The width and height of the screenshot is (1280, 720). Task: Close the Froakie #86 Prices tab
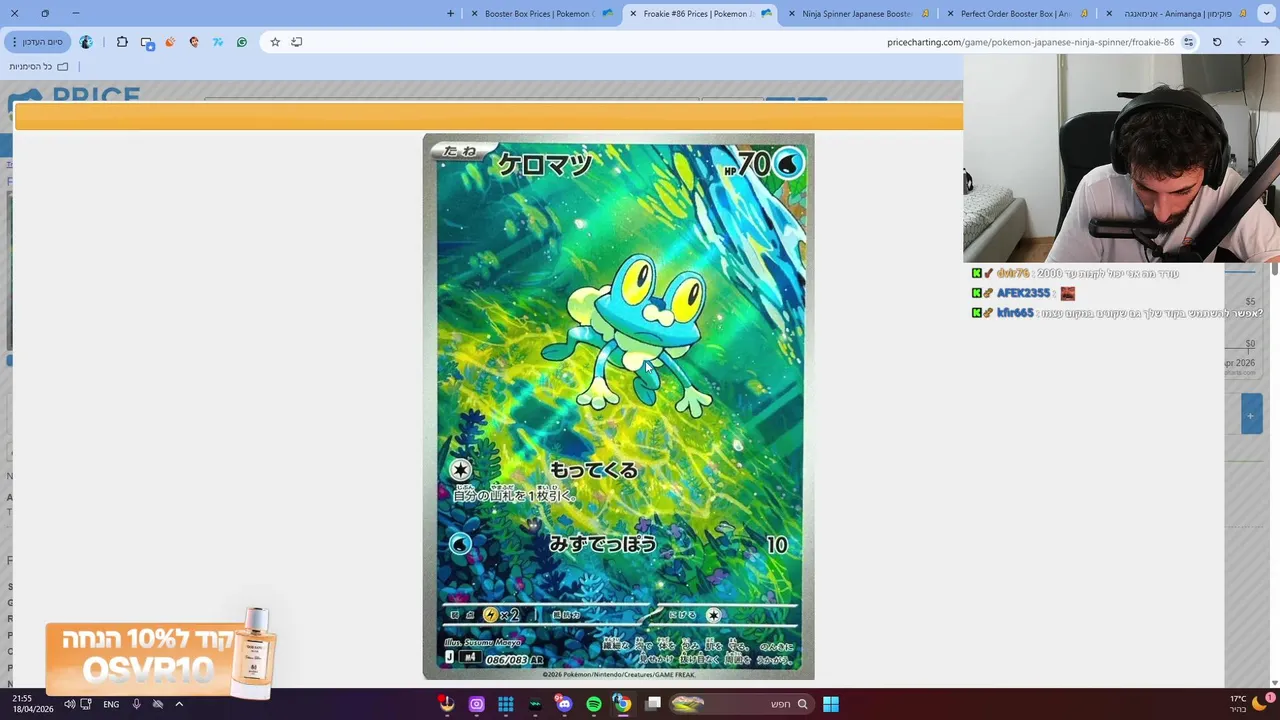pos(633,13)
